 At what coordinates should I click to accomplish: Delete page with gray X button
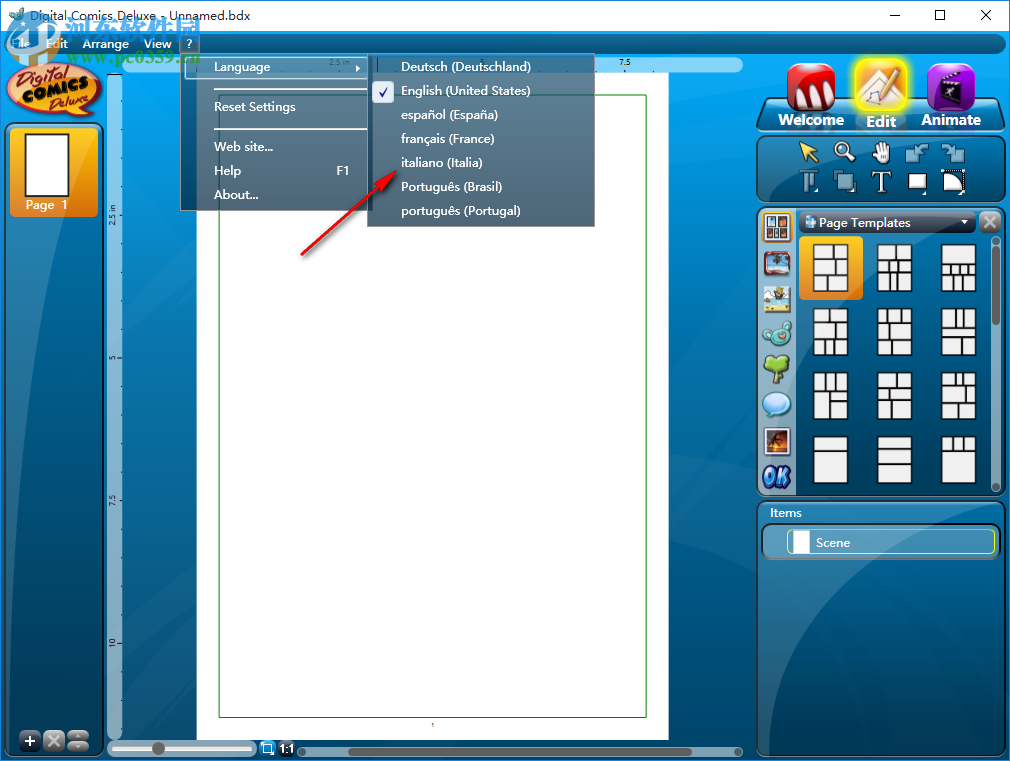pyautogui.click(x=54, y=741)
